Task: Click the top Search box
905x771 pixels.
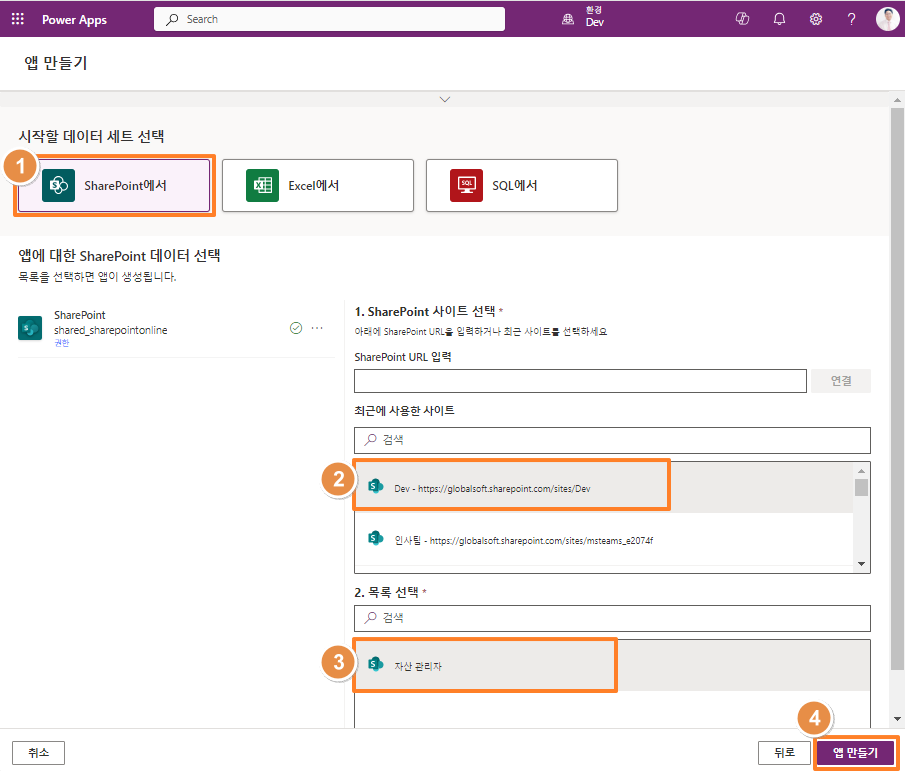Action: point(329,19)
